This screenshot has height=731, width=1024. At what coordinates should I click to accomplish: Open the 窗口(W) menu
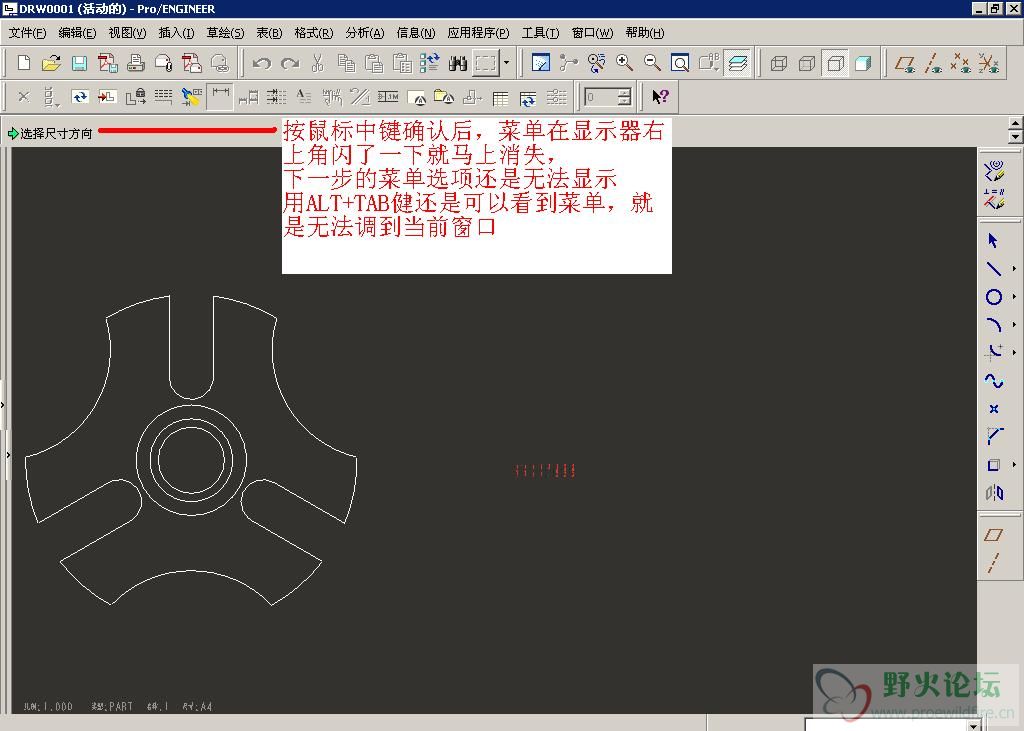(592, 33)
